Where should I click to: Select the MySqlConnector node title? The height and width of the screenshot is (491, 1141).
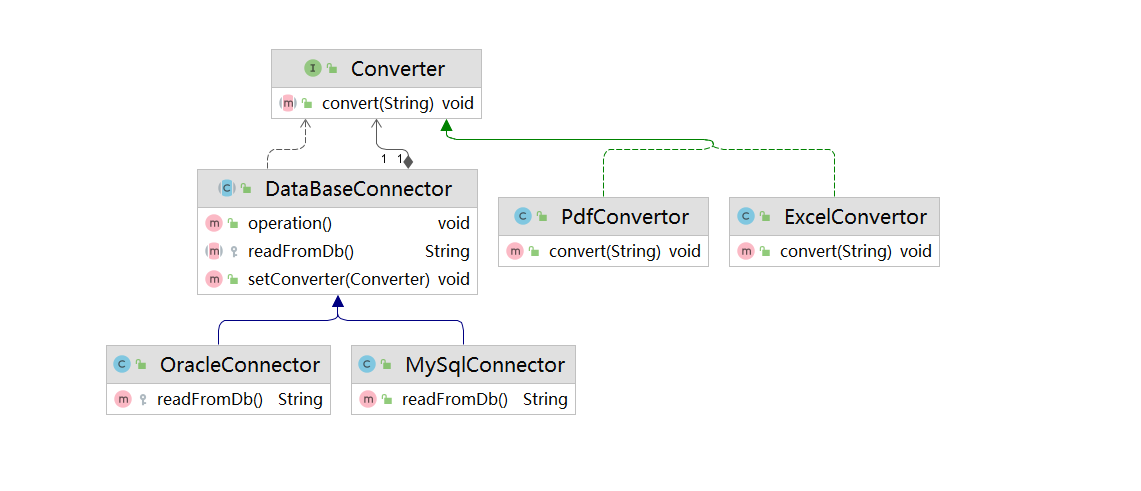coord(485,365)
